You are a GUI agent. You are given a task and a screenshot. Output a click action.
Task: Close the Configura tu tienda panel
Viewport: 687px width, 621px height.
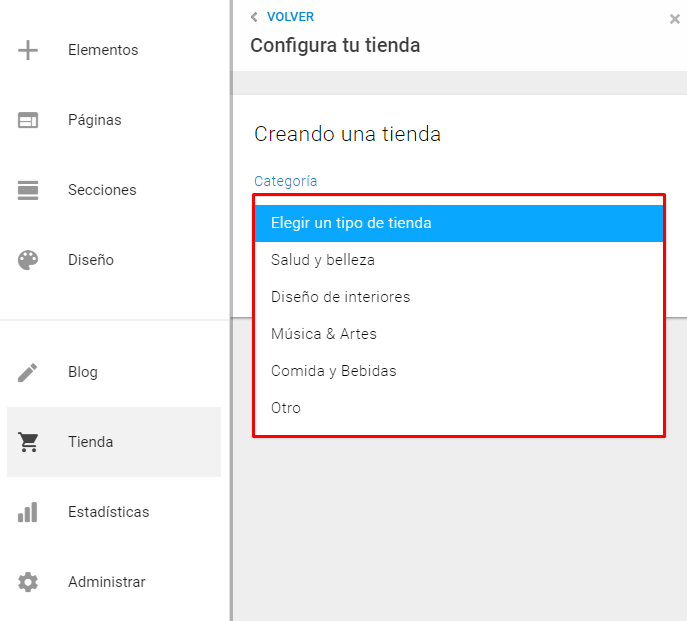(674, 19)
